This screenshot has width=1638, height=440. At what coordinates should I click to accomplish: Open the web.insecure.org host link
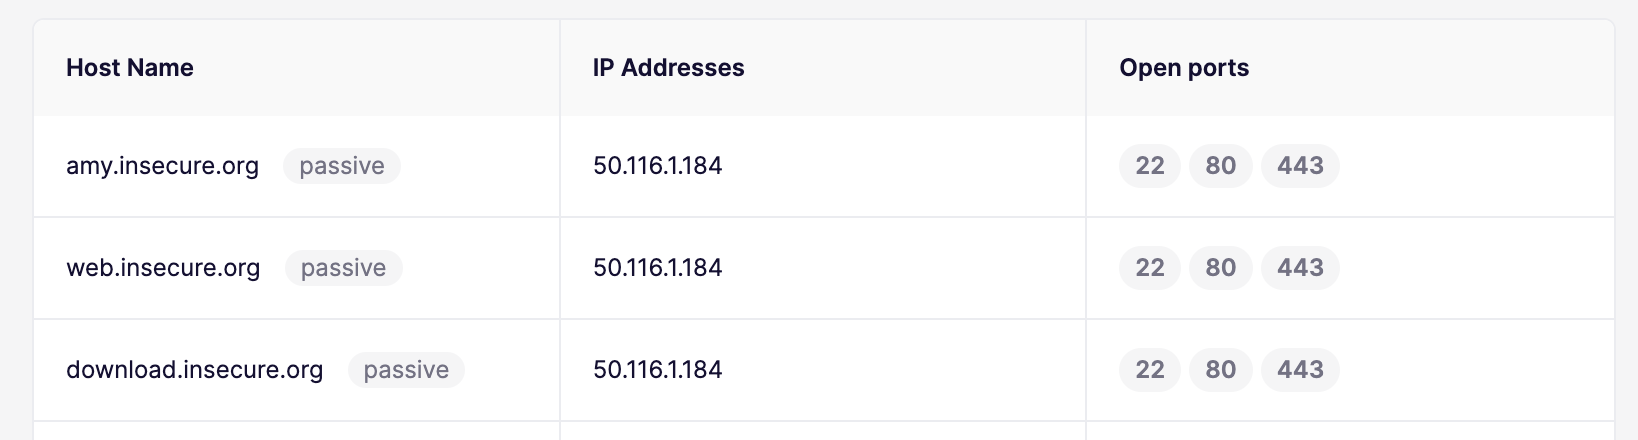tap(163, 268)
